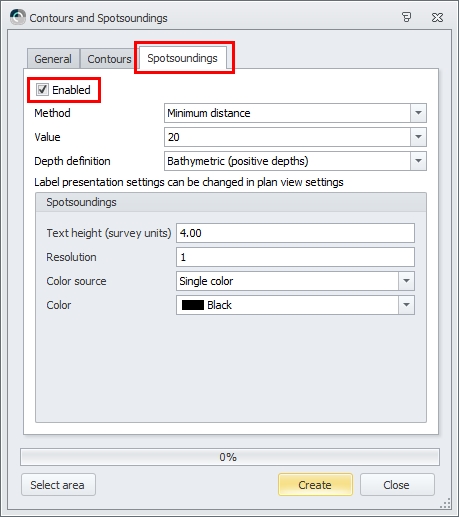Open the Method dropdown arrow

click(x=418, y=113)
